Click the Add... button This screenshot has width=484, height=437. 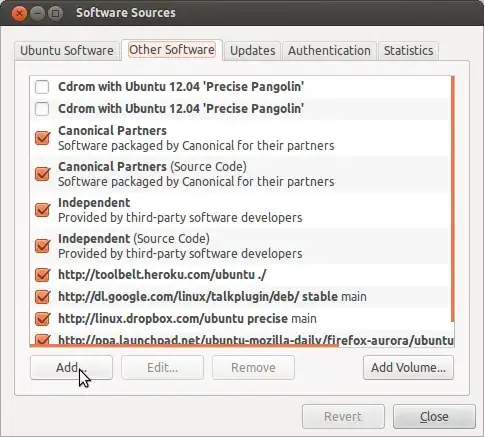71,367
